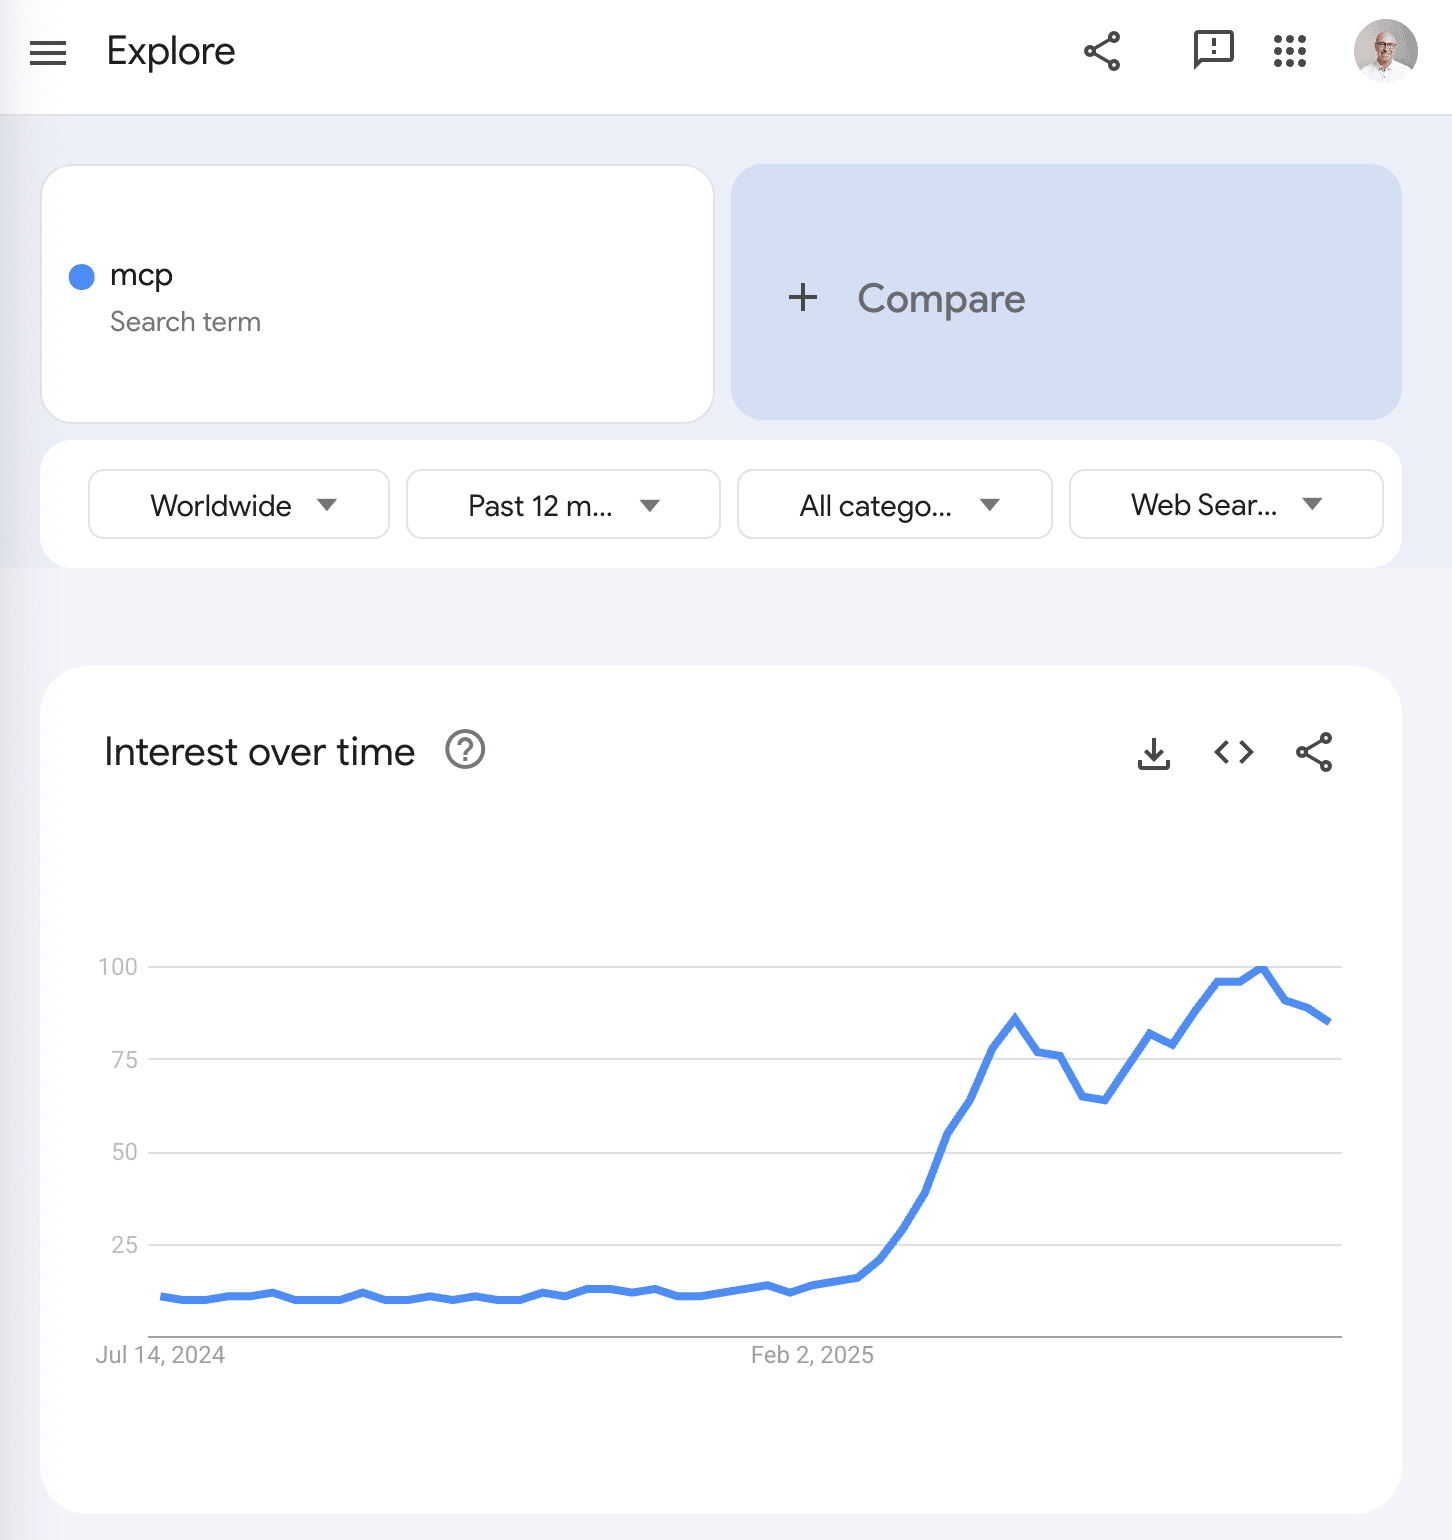Open the hamburger main menu
Viewport: 1452px width, 1540px height.
pyautogui.click(x=48, y=52)
